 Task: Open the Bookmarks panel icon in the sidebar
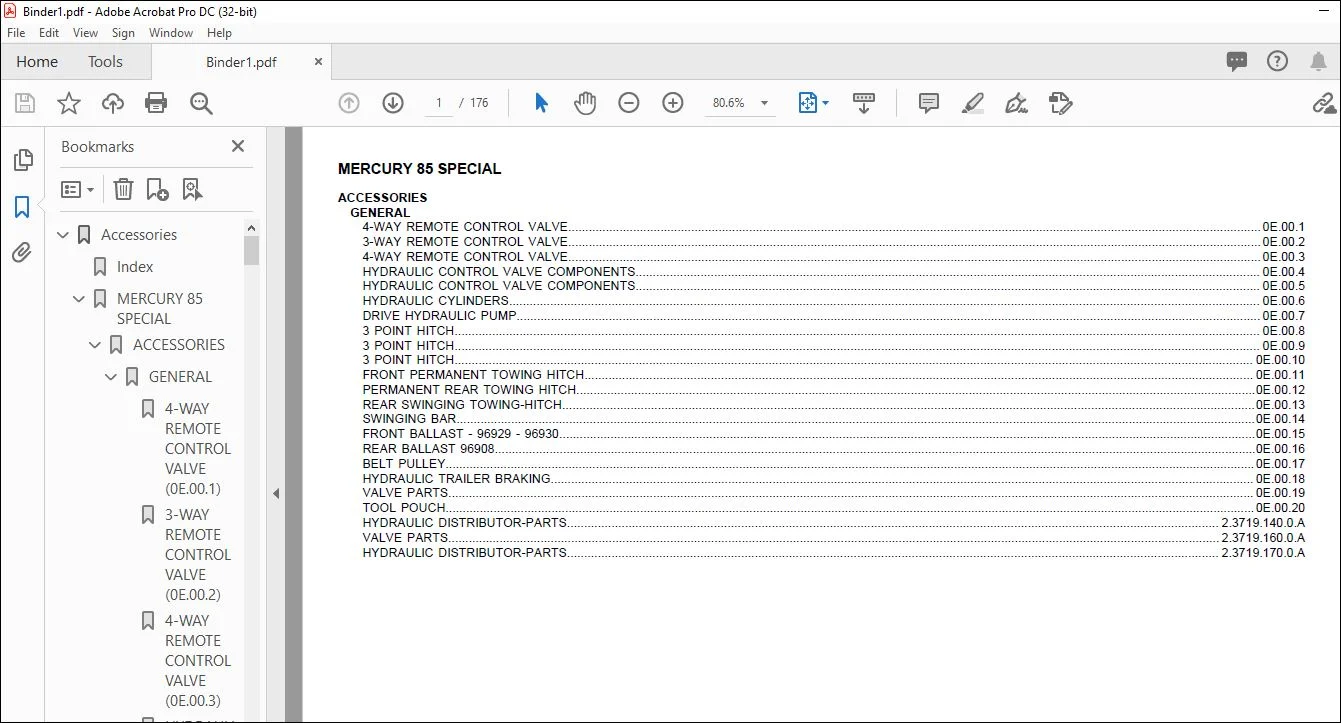click(x=22, y=207)
